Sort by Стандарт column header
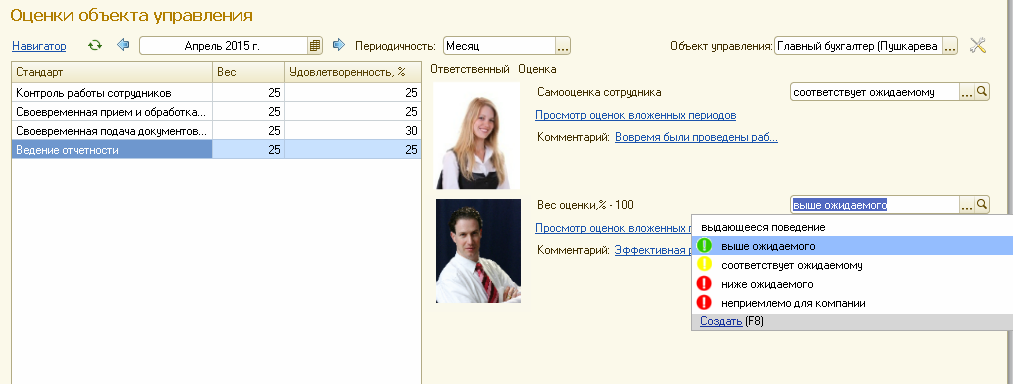This screenshot has height=384, width=1013. pos(112,72)
